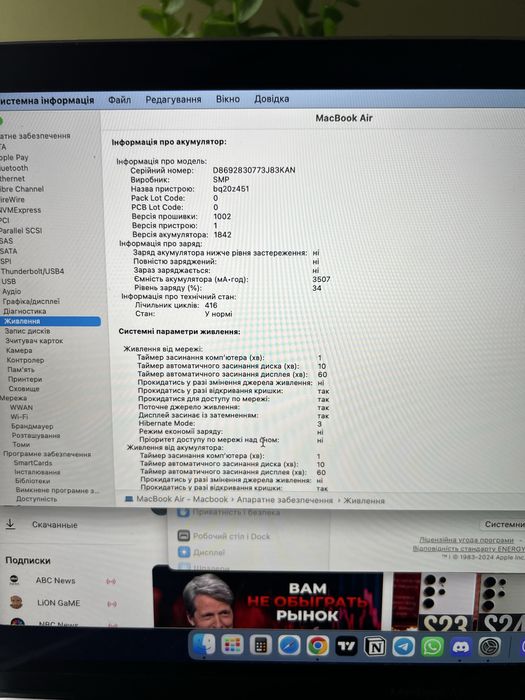Select NVMExpress in the sidebar
This screenshot has width=525, height=700.
tap(21, 210)
